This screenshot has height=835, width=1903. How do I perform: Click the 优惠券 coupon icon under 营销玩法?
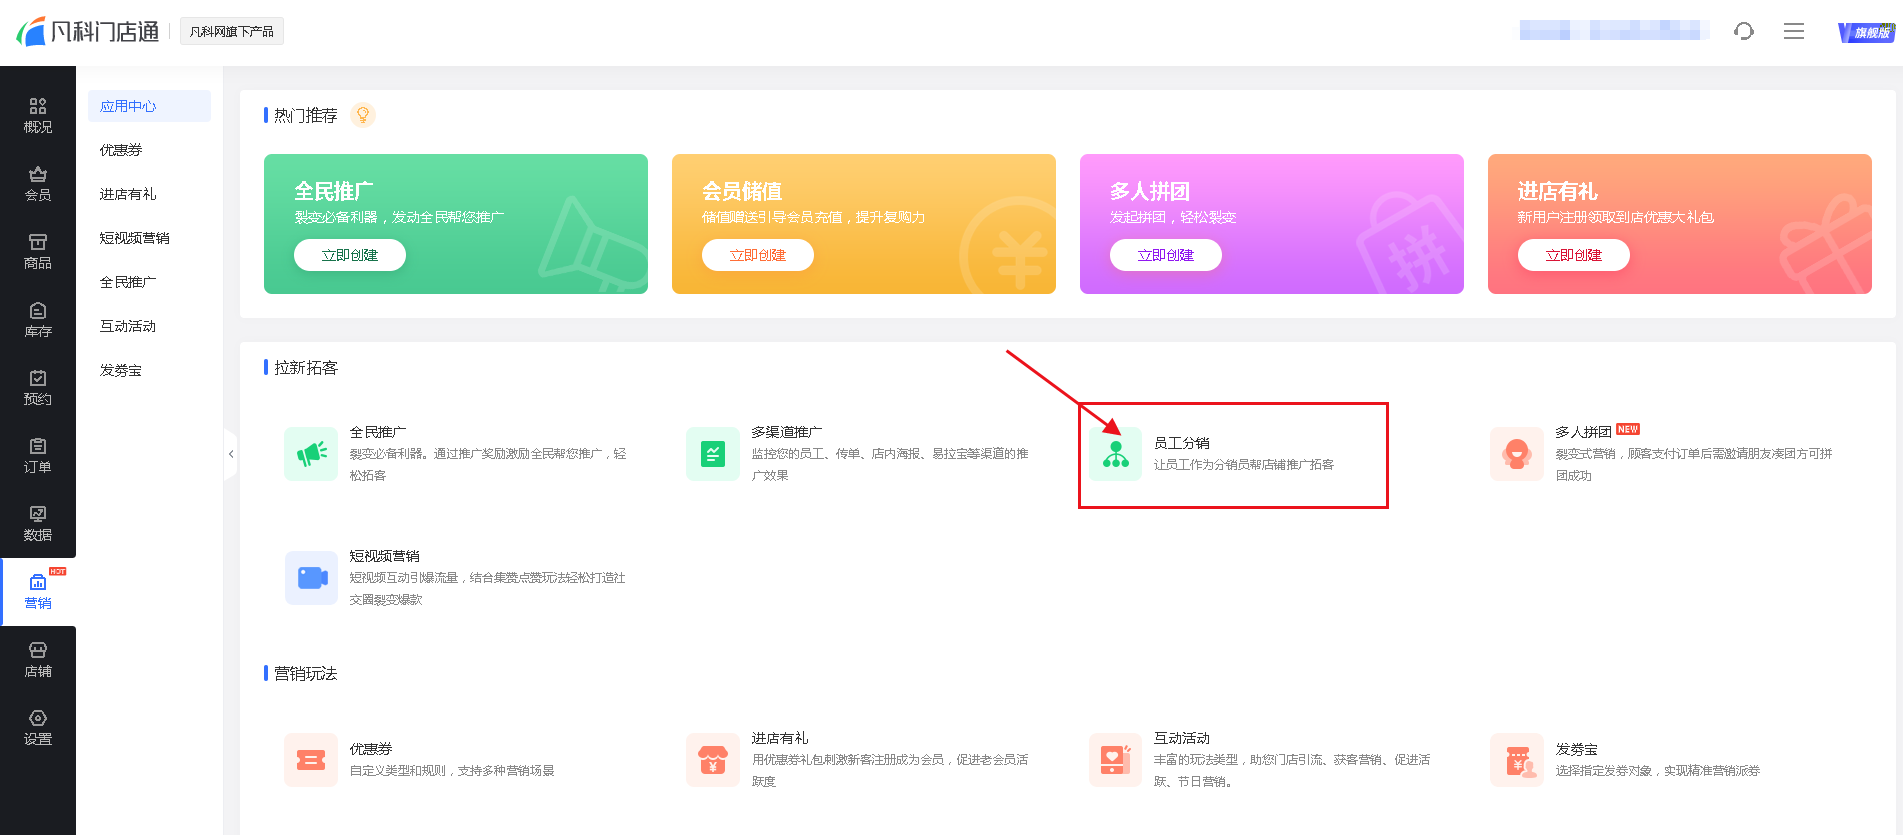point(311,760)
